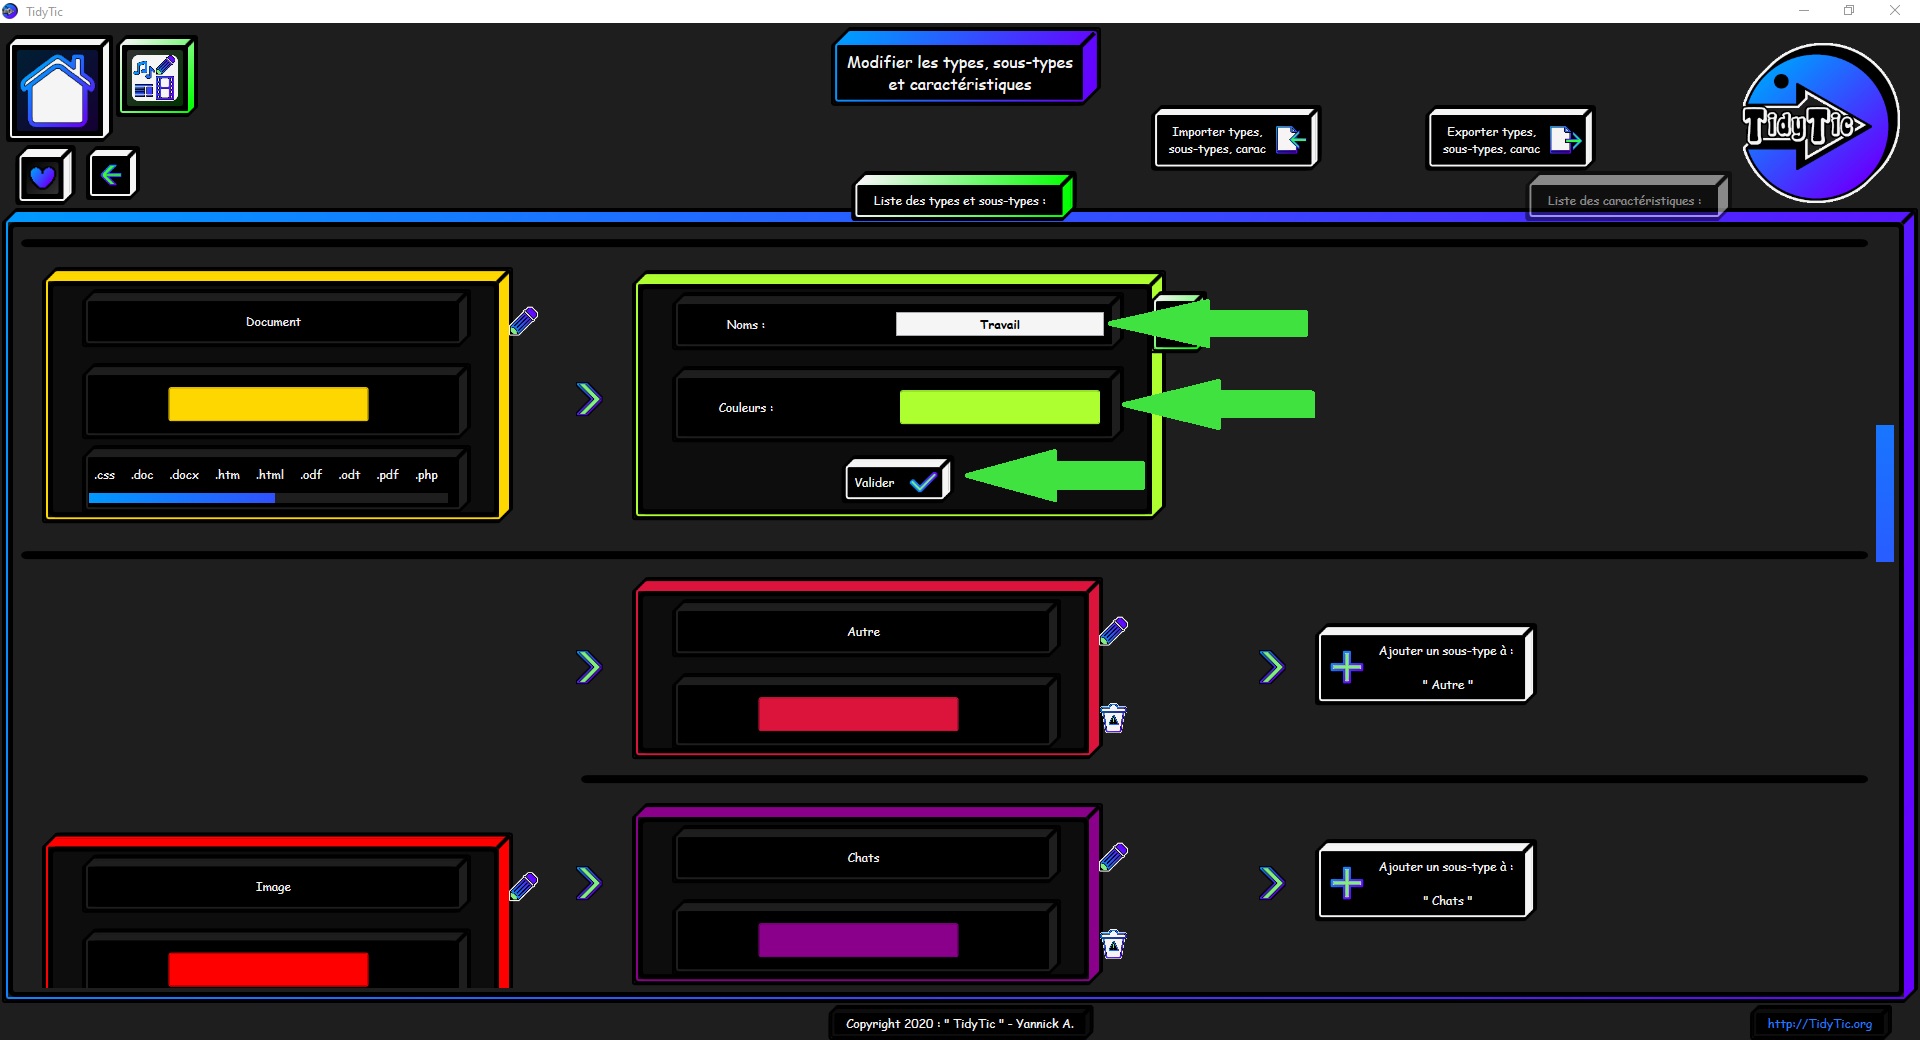Click the Copyright 2020 TidyTic footer text
1920x1040 pixels.
(x=959, y=1023)
